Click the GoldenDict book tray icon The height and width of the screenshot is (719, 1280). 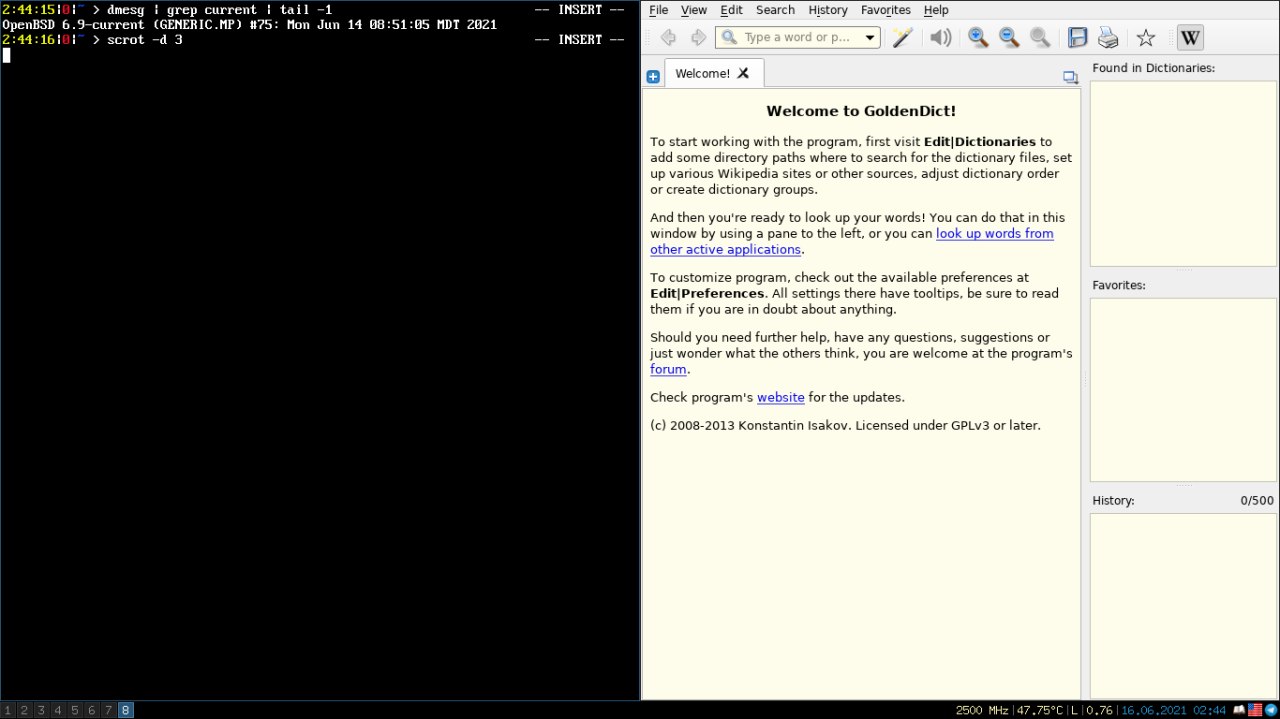pos(1239,710)
